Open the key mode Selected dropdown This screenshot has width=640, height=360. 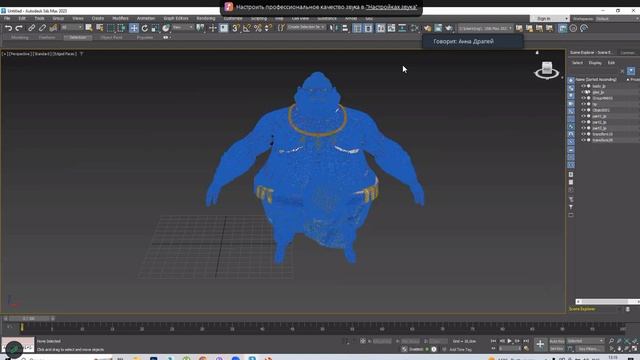click(x=585, y=341)
